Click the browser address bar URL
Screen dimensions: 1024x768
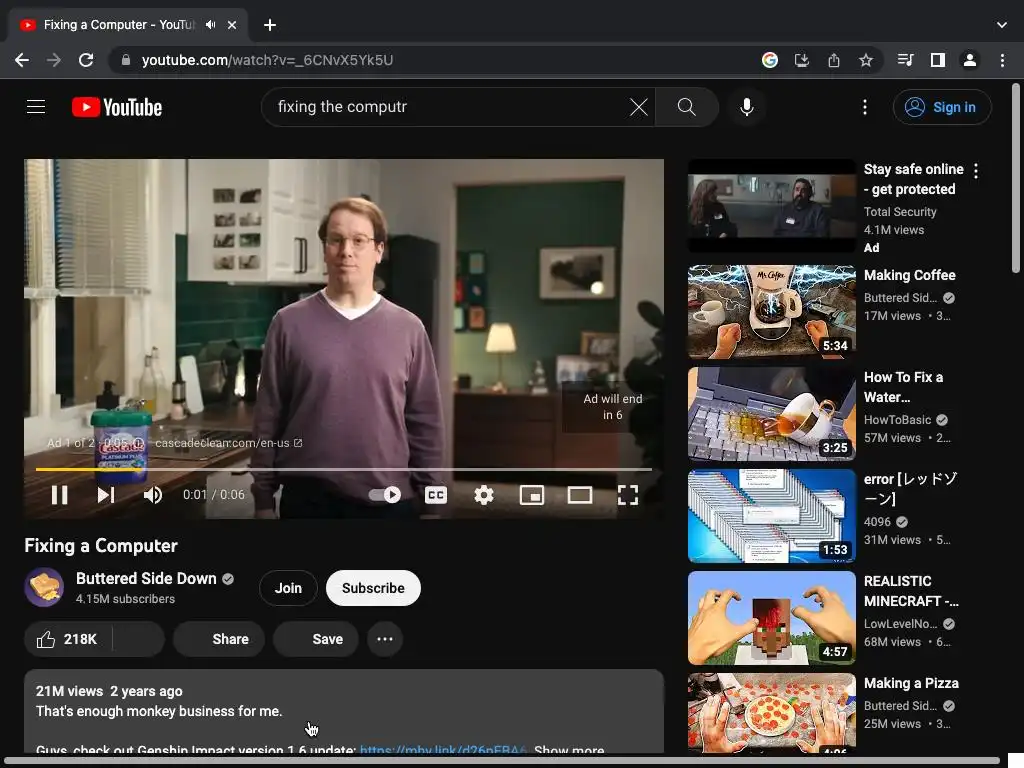pyautogui.click(x=267, y=60)
